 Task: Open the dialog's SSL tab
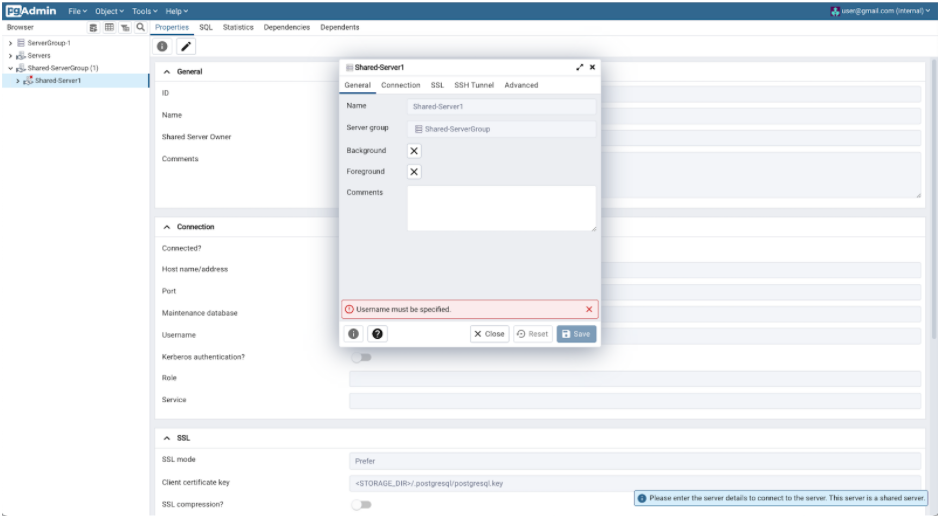[437, 85]
